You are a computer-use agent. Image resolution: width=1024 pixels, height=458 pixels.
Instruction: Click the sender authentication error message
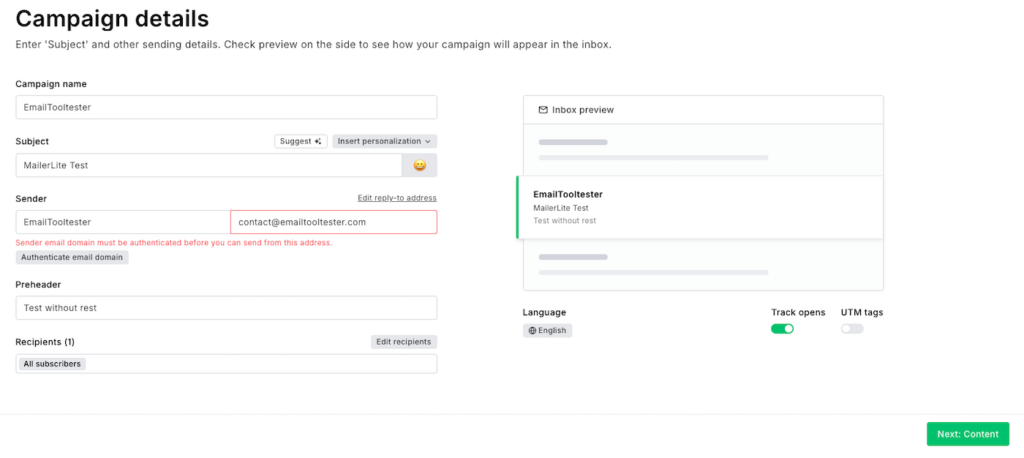(x=174, y=242)
